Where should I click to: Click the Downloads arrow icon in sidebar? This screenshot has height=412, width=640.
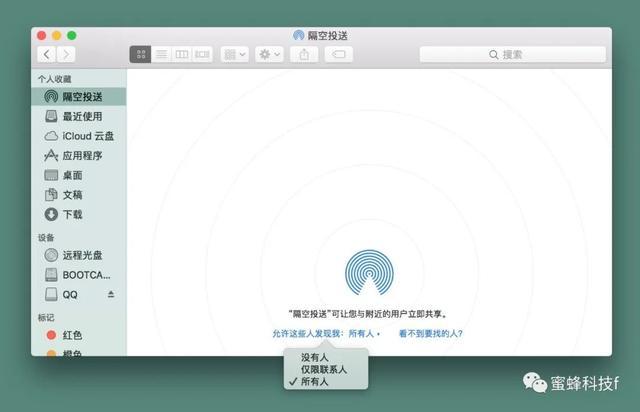pos(51,214)
